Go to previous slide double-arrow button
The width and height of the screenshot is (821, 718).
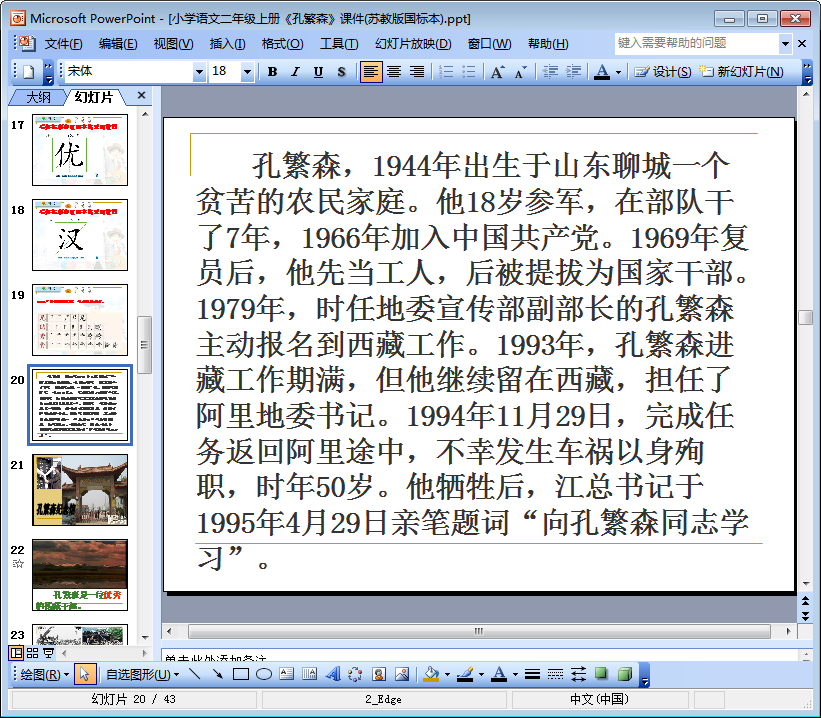click(805, 600)
